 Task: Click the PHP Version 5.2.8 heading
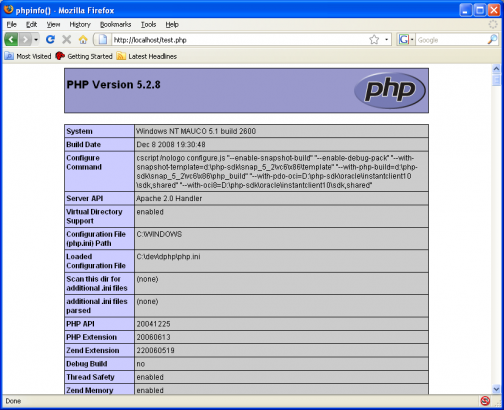[113, 85]
